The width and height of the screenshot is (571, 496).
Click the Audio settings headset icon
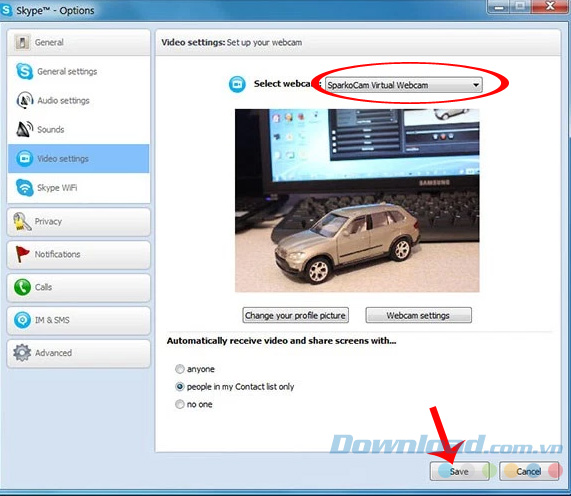point(24,100)
